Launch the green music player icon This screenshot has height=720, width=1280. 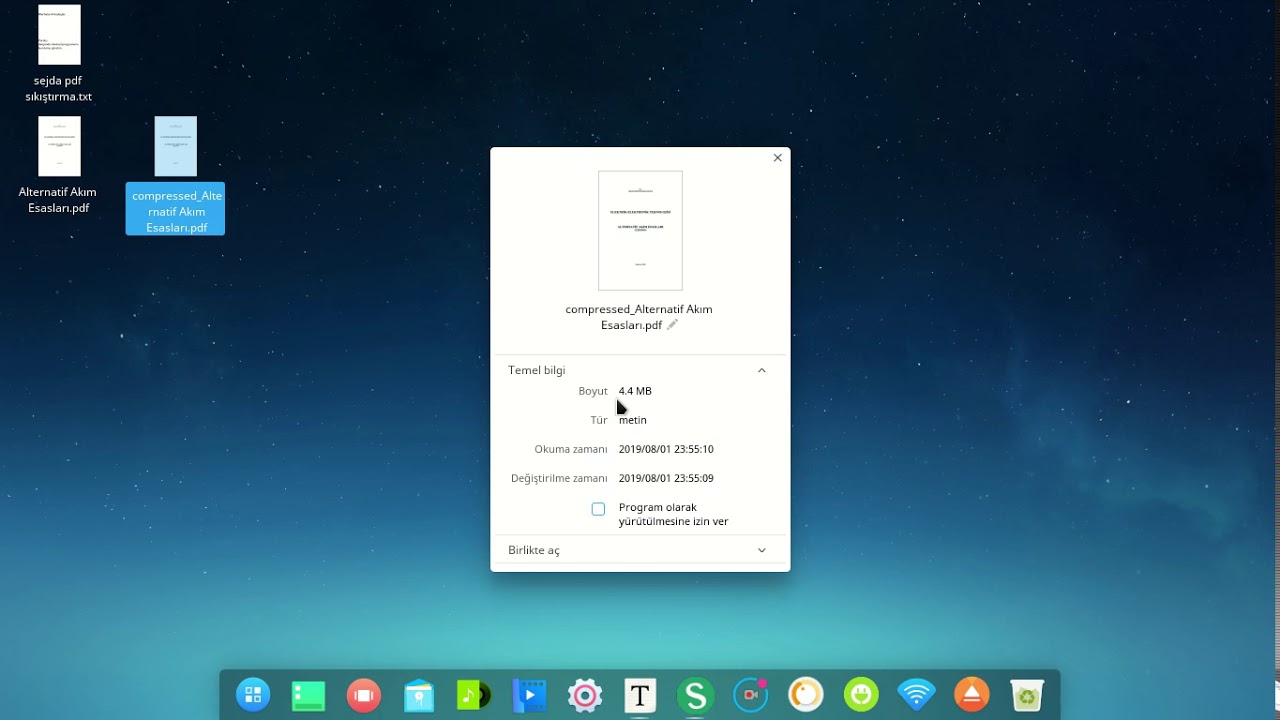point(474,695)
